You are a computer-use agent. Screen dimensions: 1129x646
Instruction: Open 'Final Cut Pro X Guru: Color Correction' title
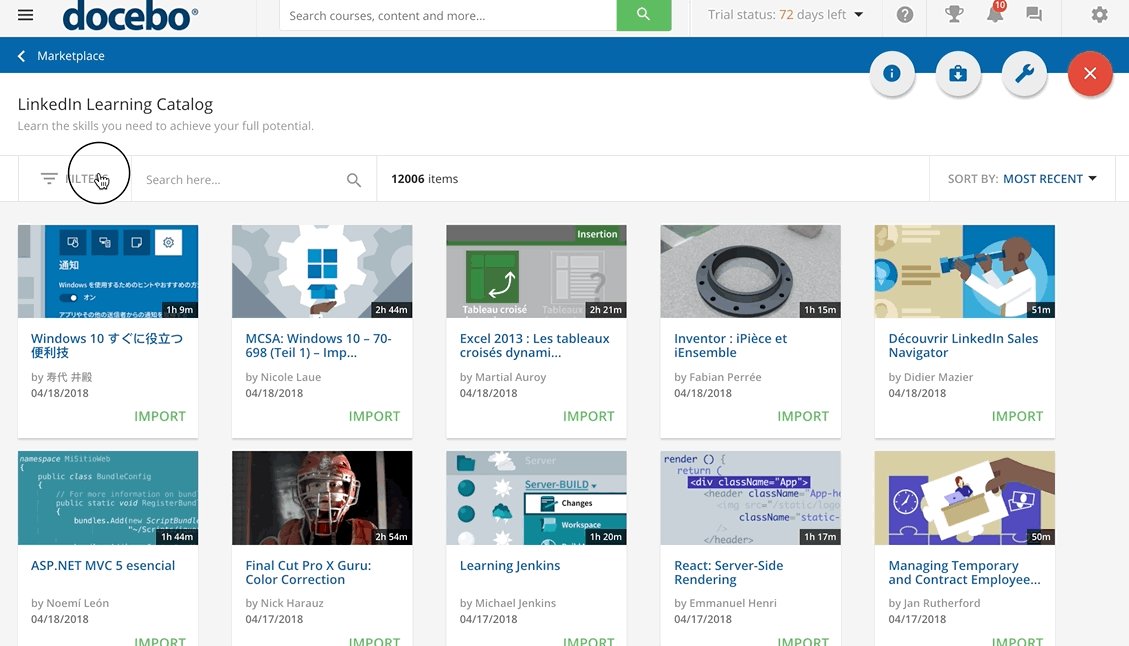(308, 573)
